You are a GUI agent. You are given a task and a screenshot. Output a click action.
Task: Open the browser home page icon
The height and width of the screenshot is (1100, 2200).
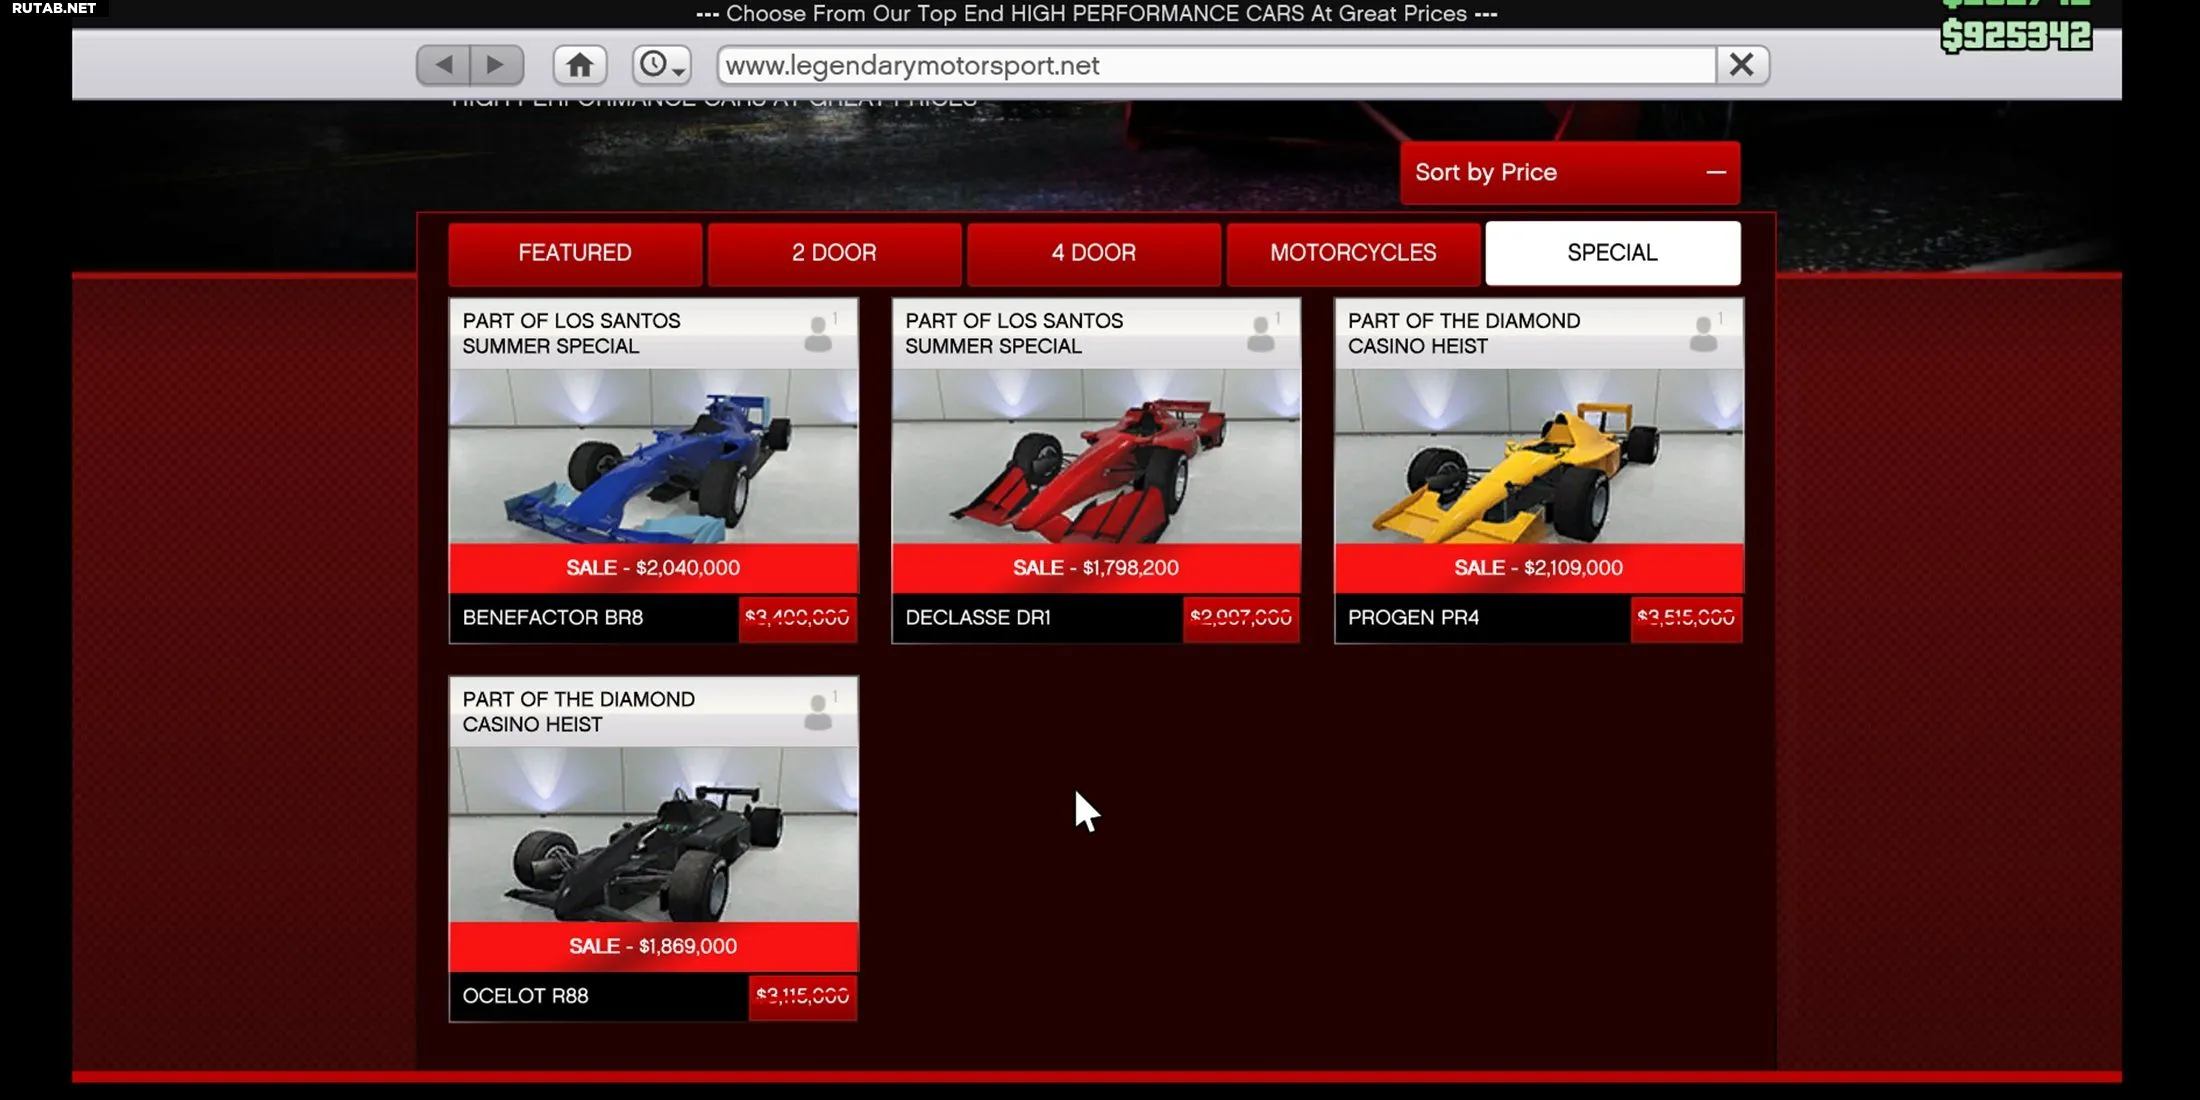[x=580, y=65]
